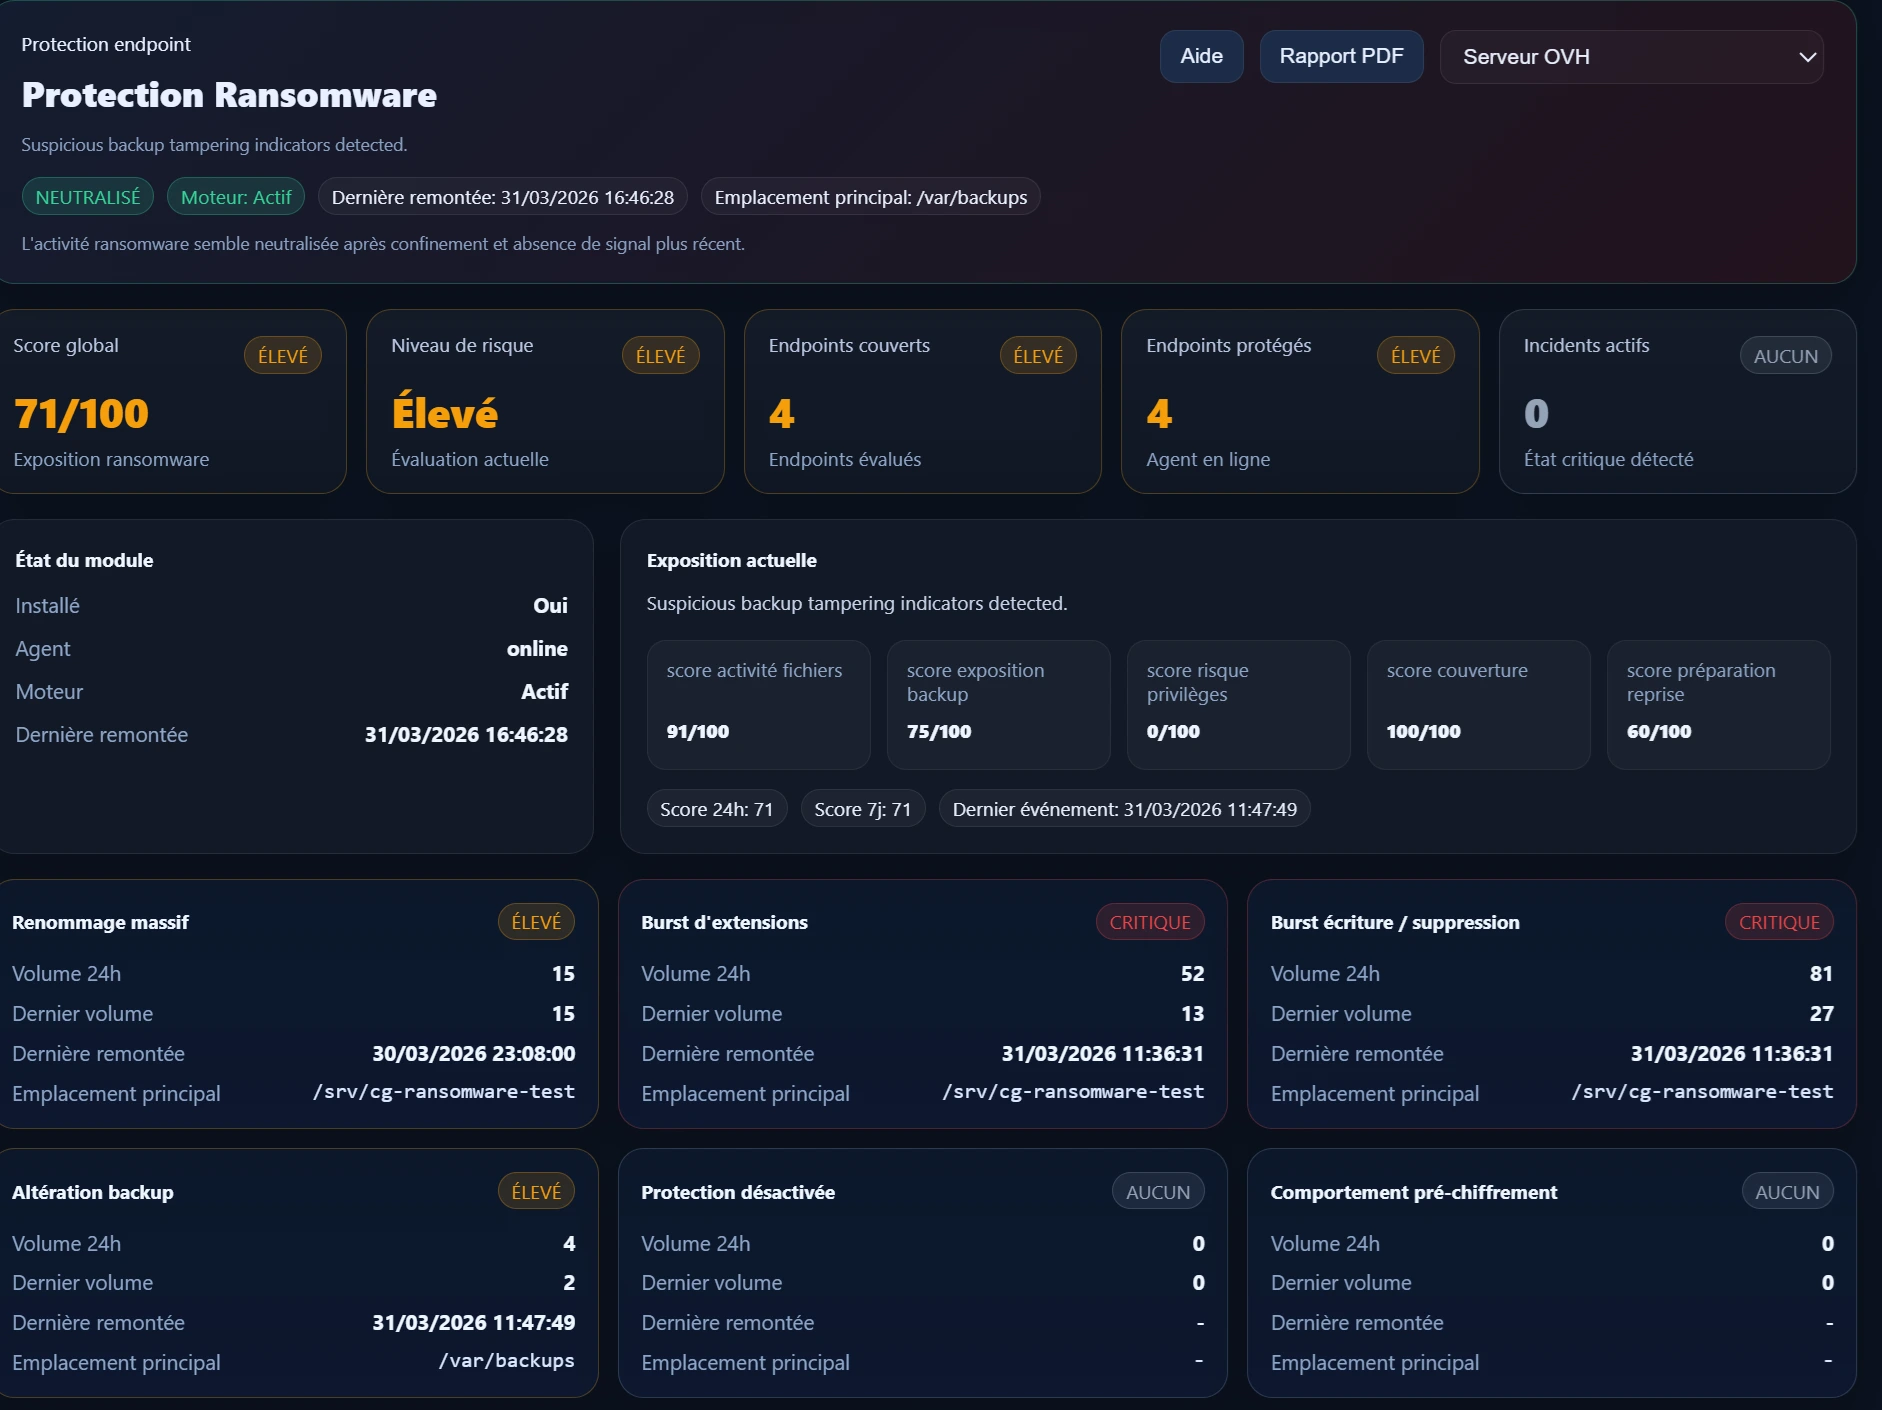The image size is (1882, 1410).
Task: Click the /srv/cg-ransomware-test path on Renommage massif
Action: click(444, 1092)
